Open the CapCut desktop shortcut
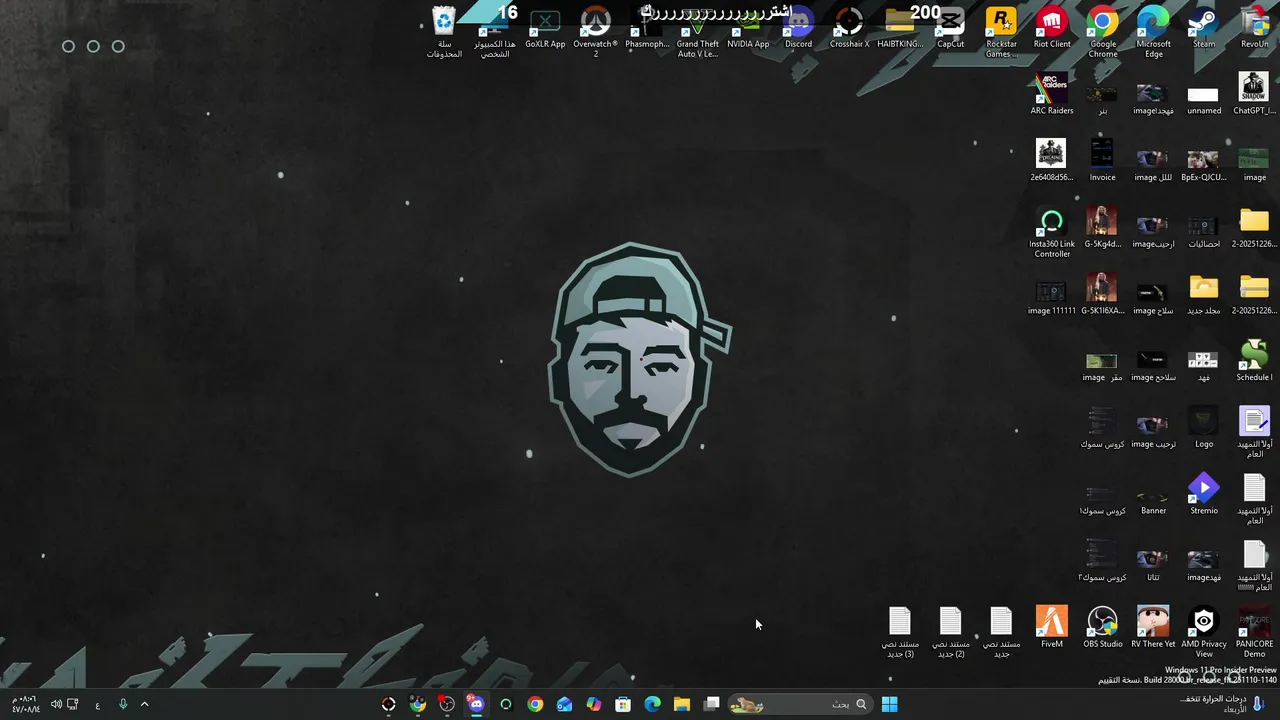Screen dimensions: 1280x720 pos(950,29)
